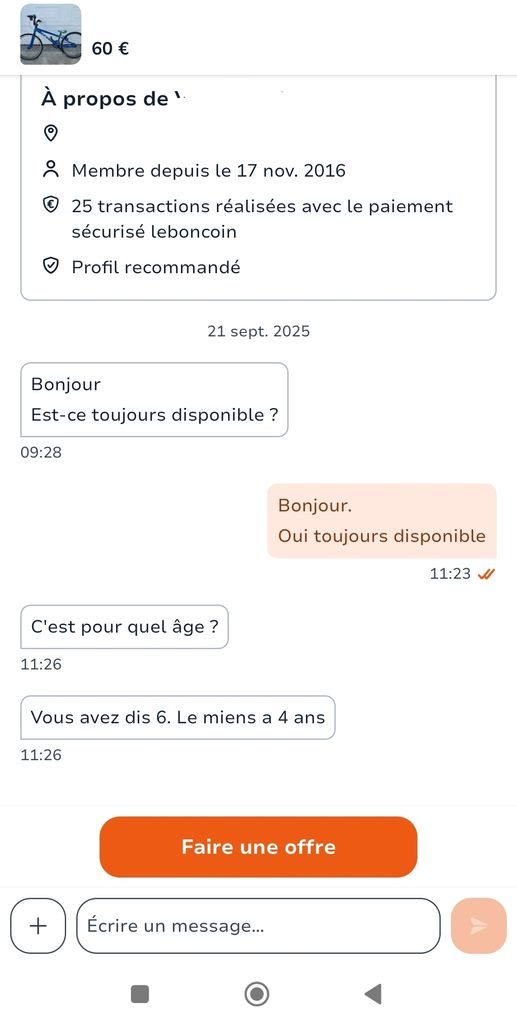Tap the Android back triangle button
Image resolution: width=517 pixels, height=1024 pixels.
click(x=373, y=994)
